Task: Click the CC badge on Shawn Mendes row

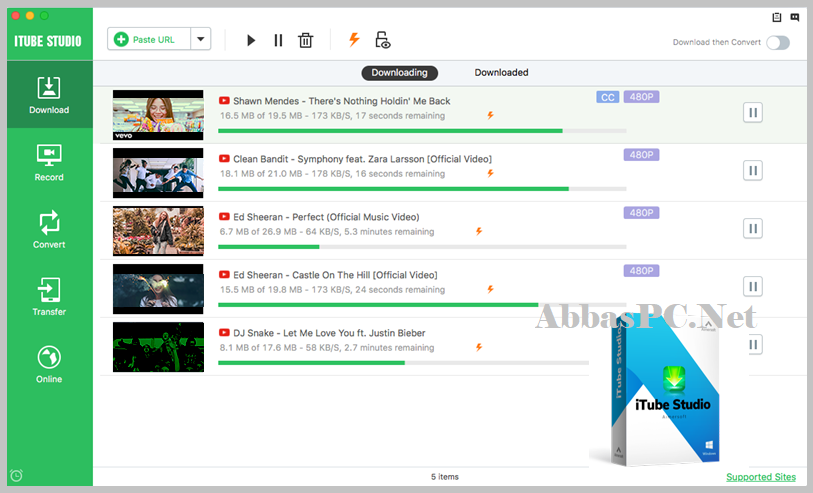Action: (x=608, y=97)
